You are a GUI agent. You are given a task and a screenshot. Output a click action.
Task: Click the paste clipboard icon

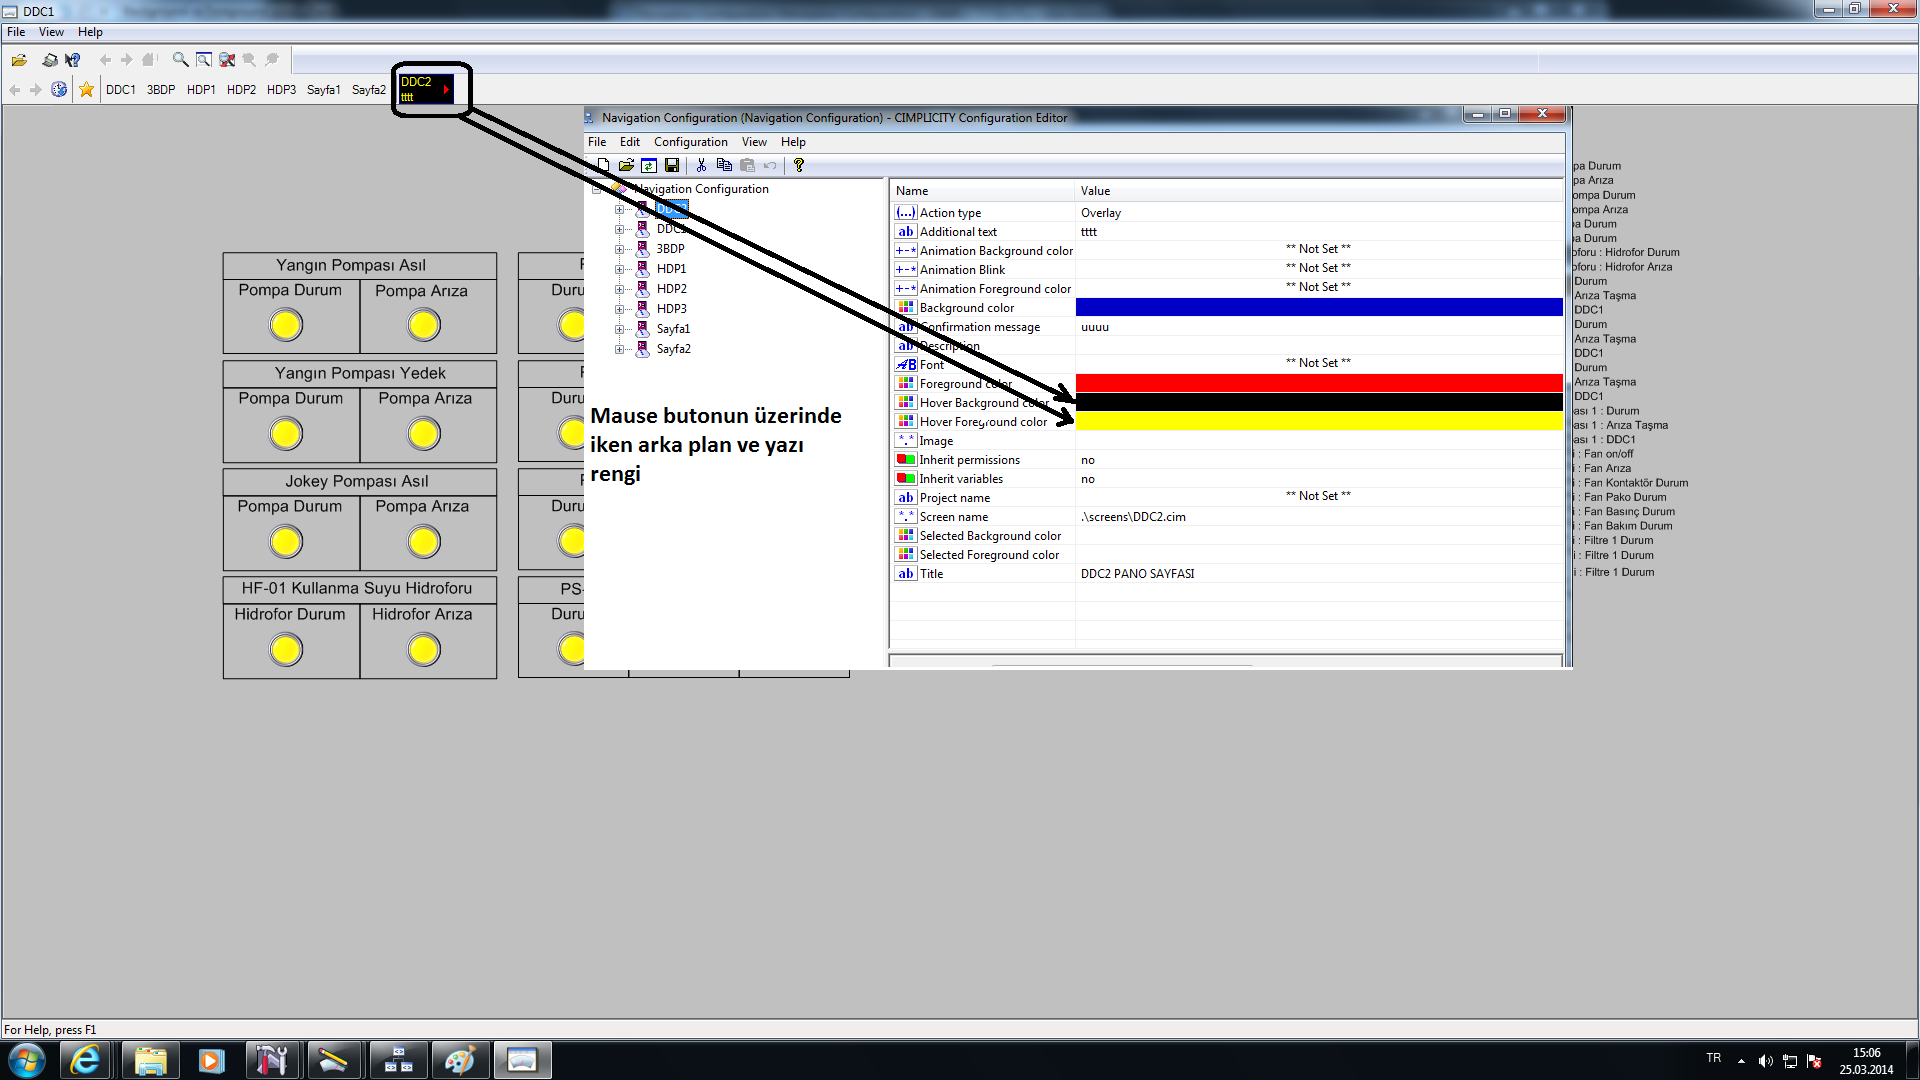click(747, 165)
